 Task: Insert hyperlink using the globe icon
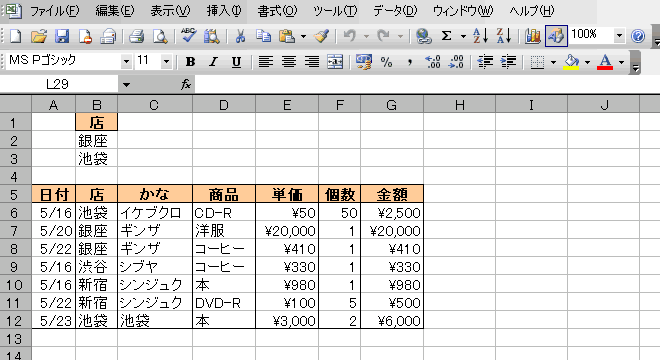point(423,36)
